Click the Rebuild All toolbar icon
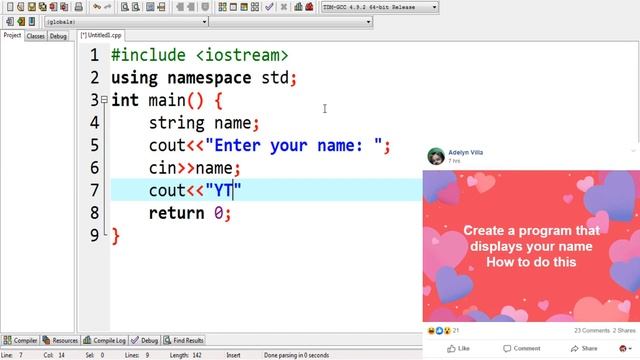 click(255, 7)
